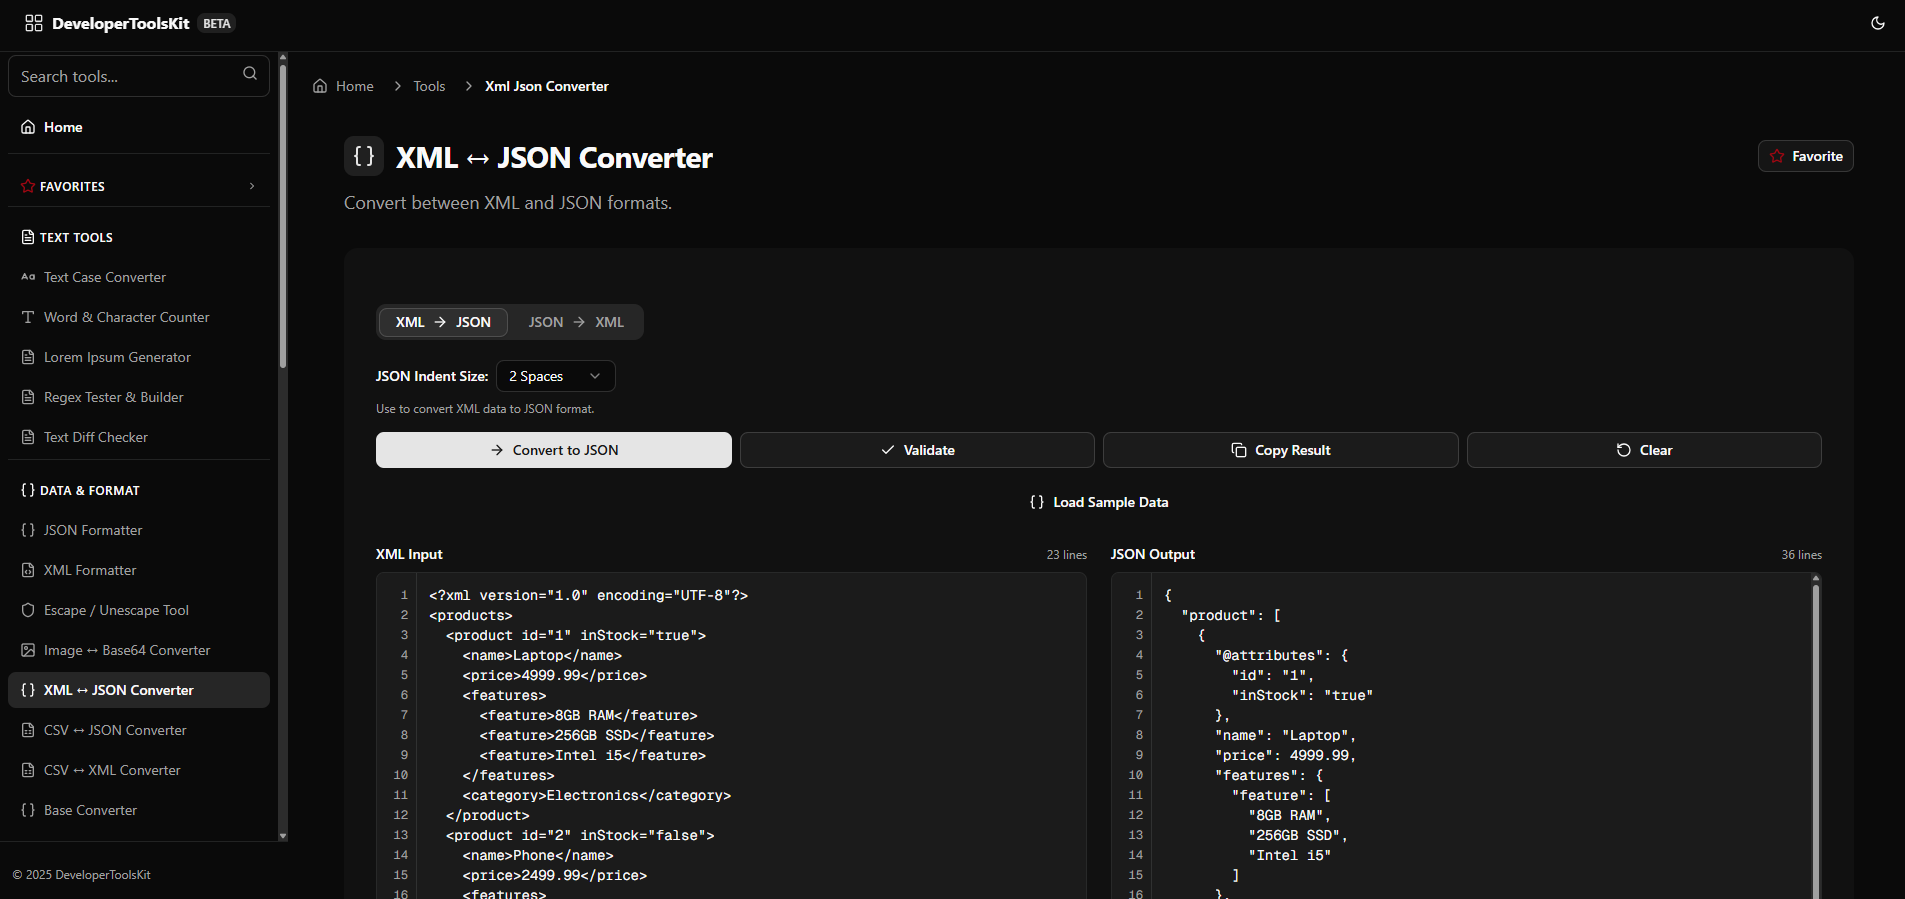Click the Copy Result clipboard icon
Viewport: 1905px width, 899px height.
1239,450
